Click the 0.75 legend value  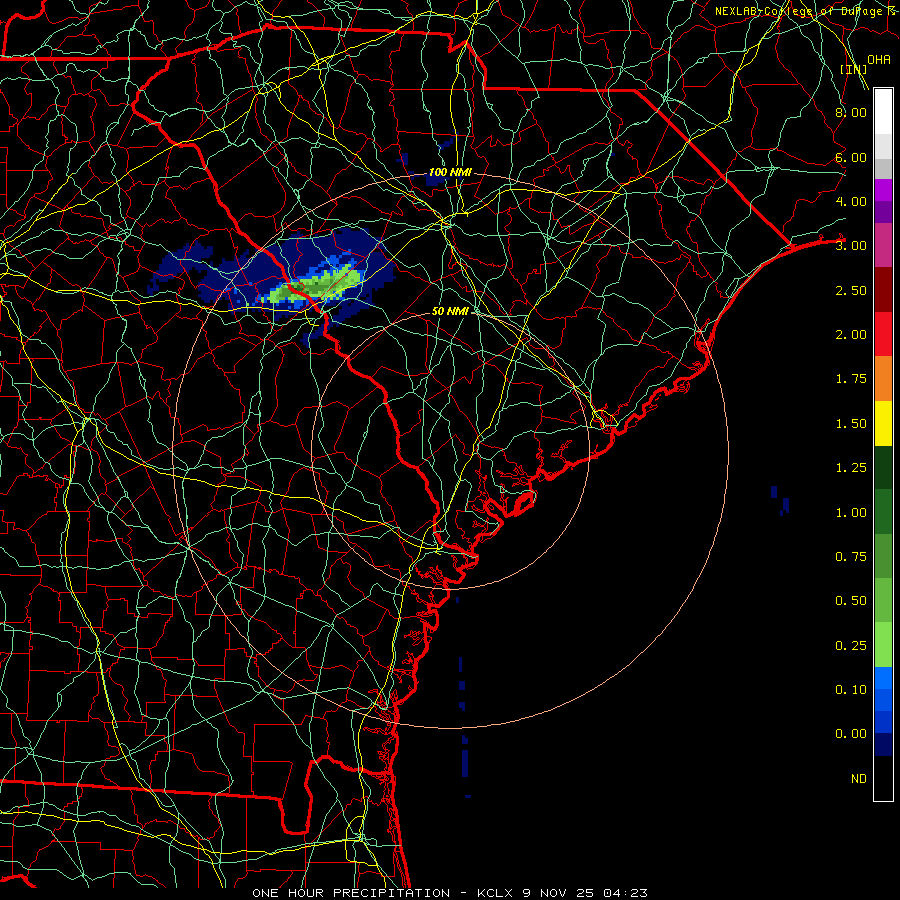pos(851,557)
